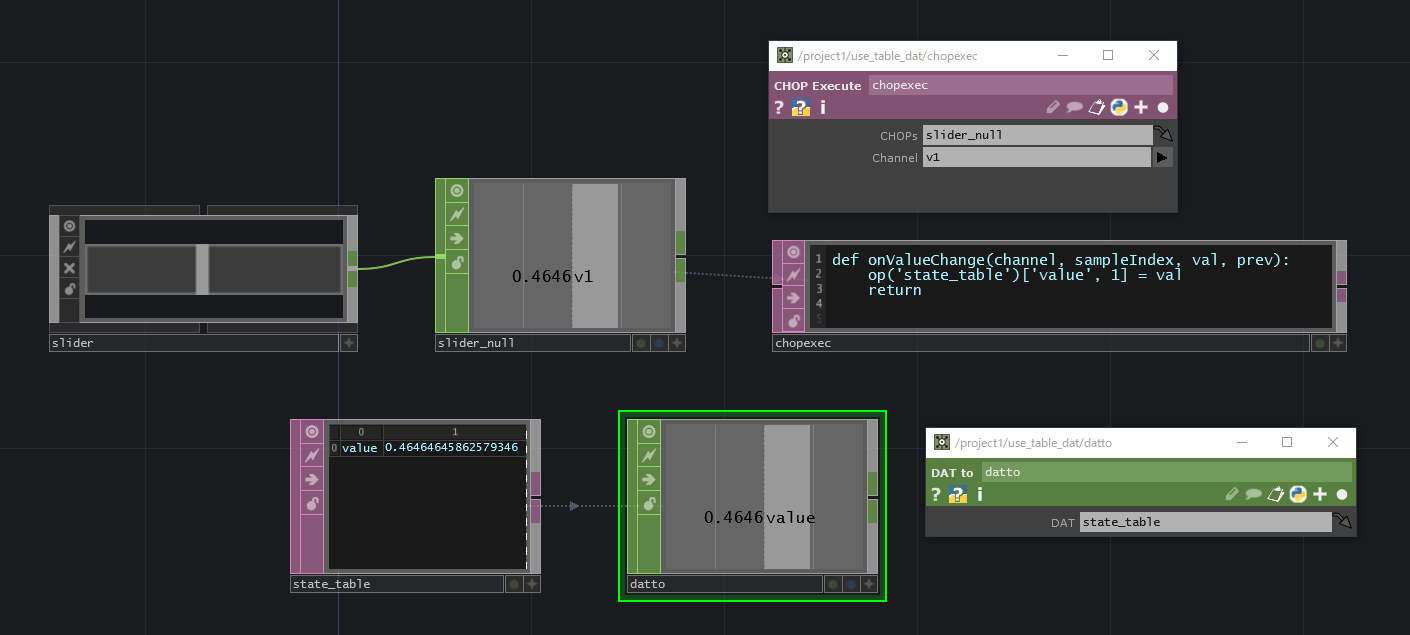Click the plus icon in the DAT to header
Image resolution: width=1410 pixels, height=635 pixels.
1319,493
